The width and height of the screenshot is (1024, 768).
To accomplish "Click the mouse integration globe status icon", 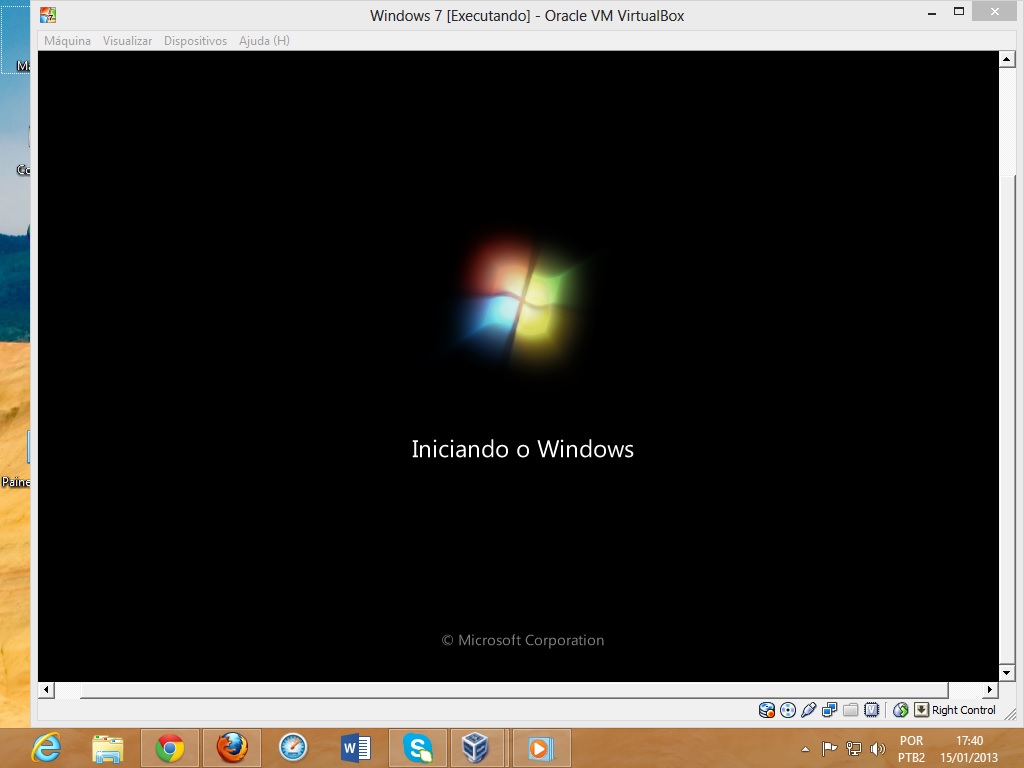I will pos(901,710).
